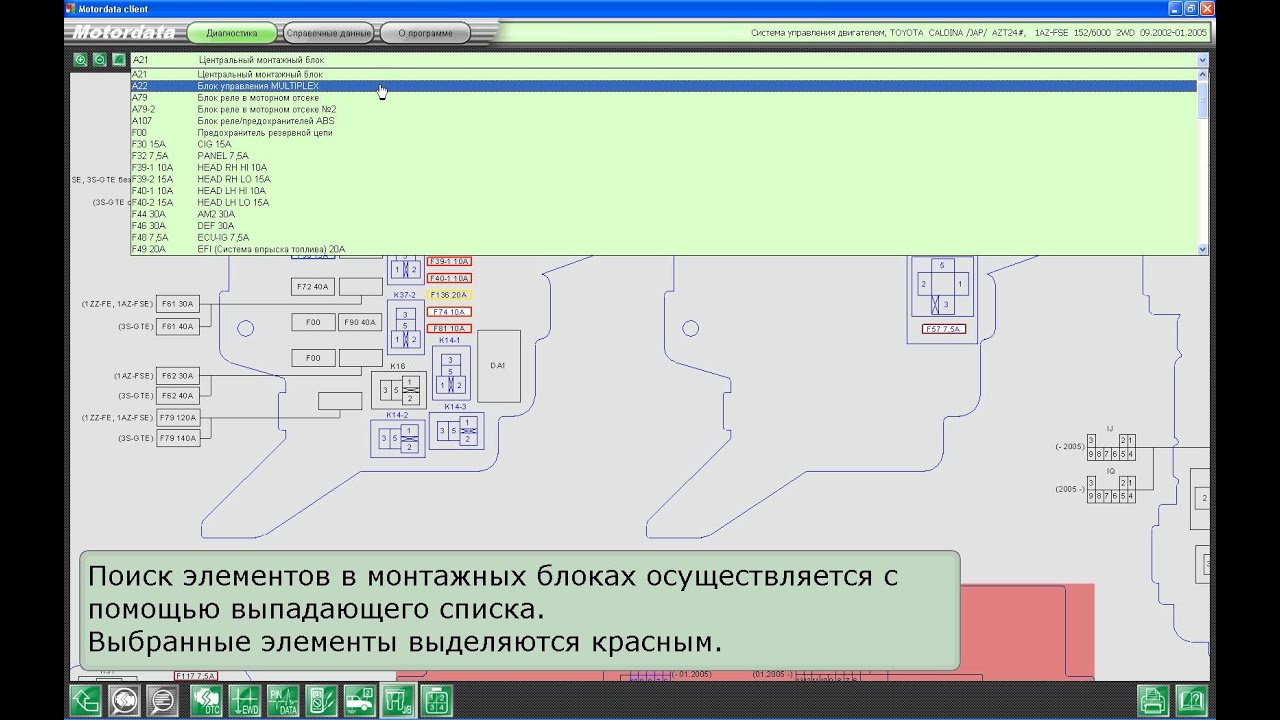Image resolution: width=1280 pixels, height=720 pixels.
Task: Open the Диагностика tab
Action: click(x=231, y=33)
